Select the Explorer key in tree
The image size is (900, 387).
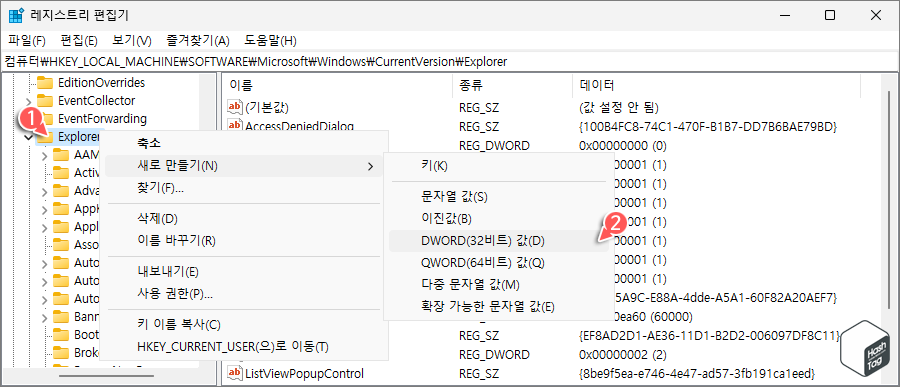pos(80,137)
